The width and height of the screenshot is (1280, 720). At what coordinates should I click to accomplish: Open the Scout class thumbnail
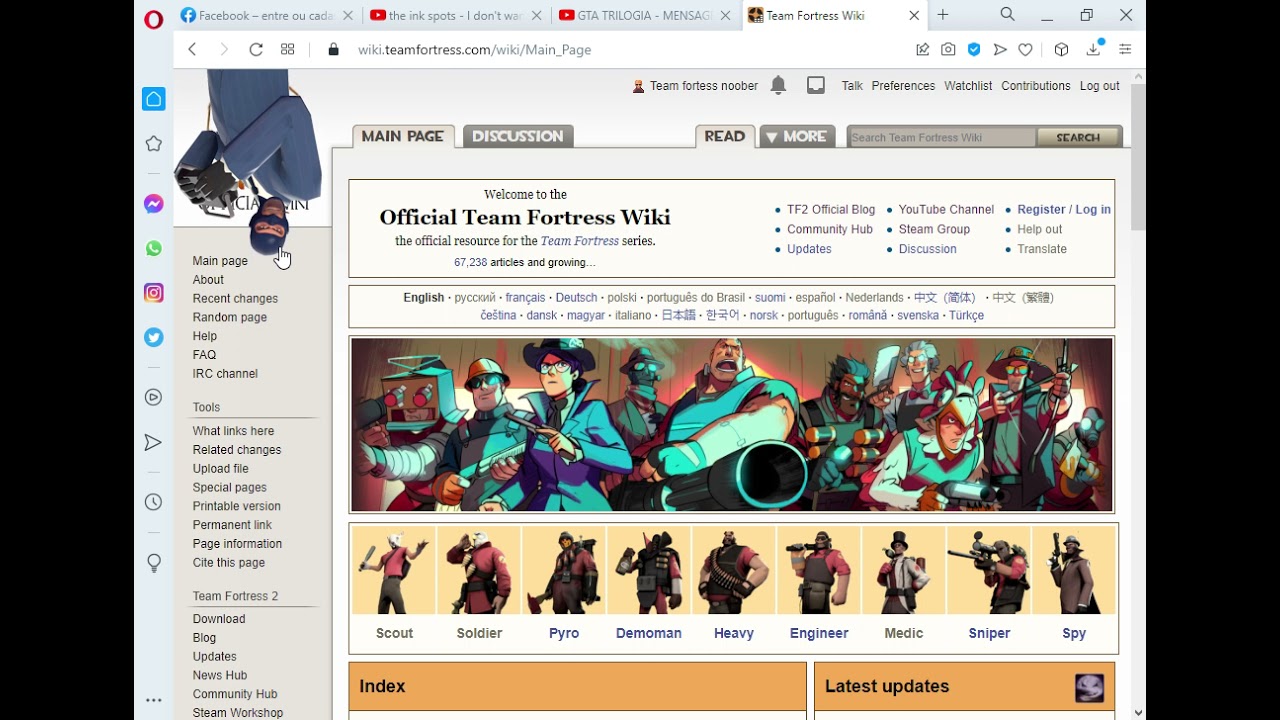pyautogui.click(x=394, y=570)
